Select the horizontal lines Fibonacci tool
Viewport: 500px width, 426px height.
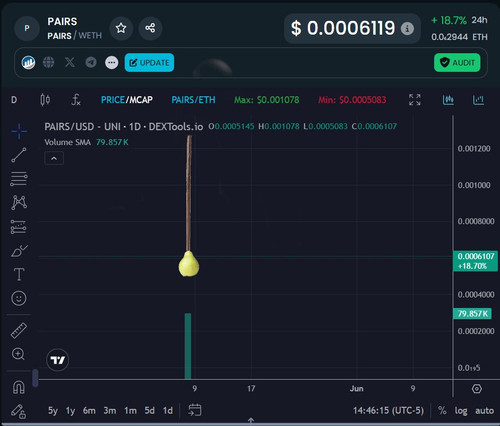click(19, 179)
